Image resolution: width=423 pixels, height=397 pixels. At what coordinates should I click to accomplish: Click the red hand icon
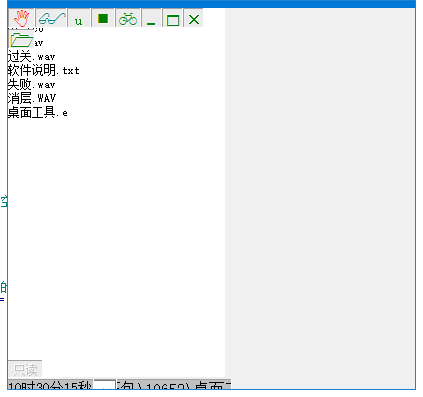click(21, 18)
